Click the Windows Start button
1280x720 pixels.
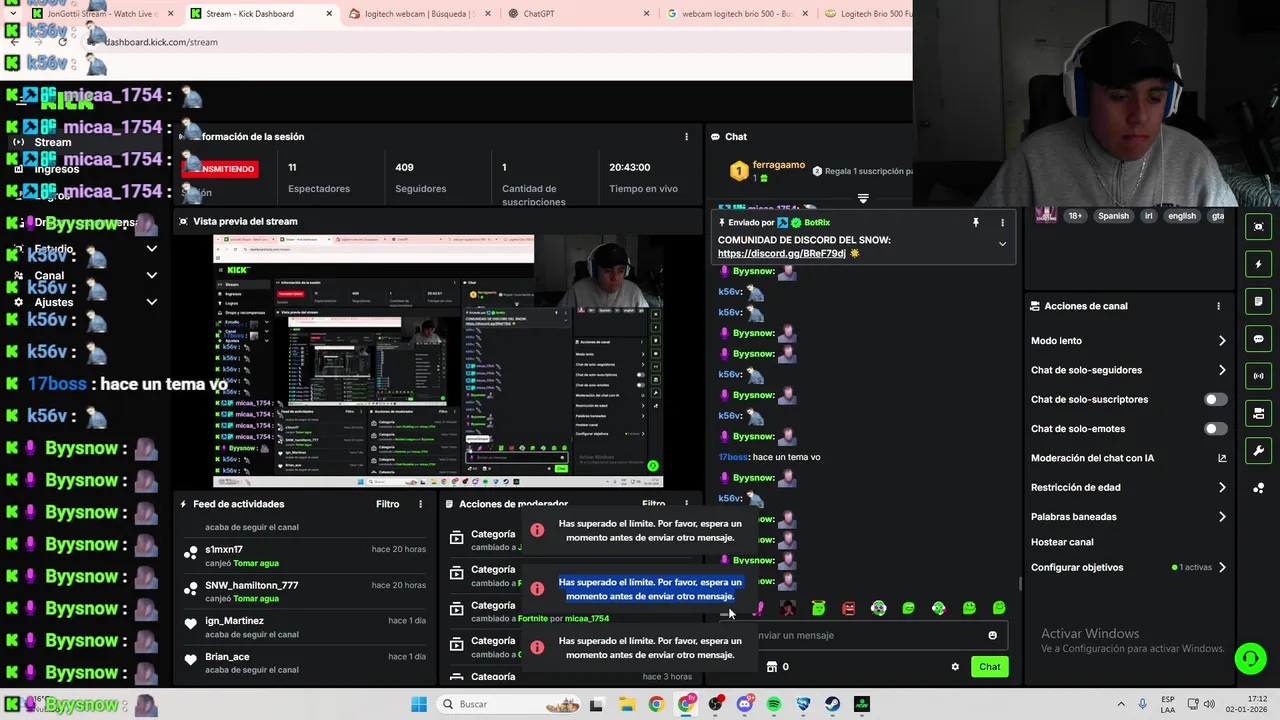[x=419, y=704]
